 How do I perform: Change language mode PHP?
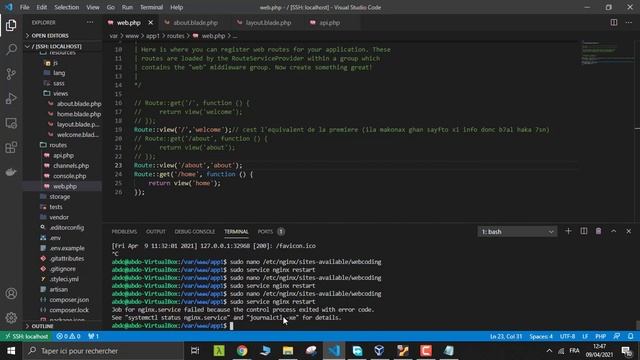600,336
